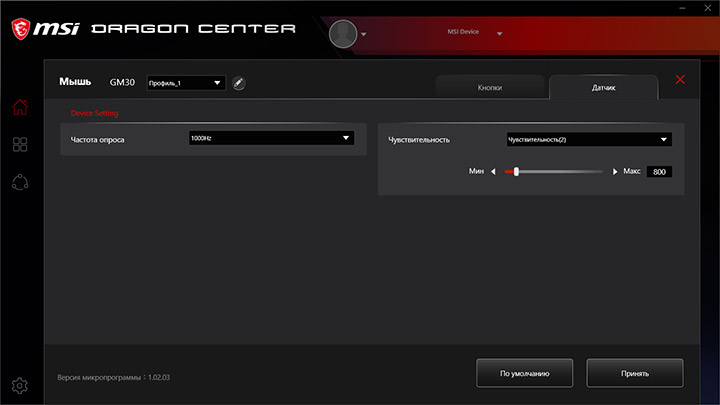The height and width of the screenshot is (405, 720).
Task: Click the GM30 device name
Action: coord(122,83)
